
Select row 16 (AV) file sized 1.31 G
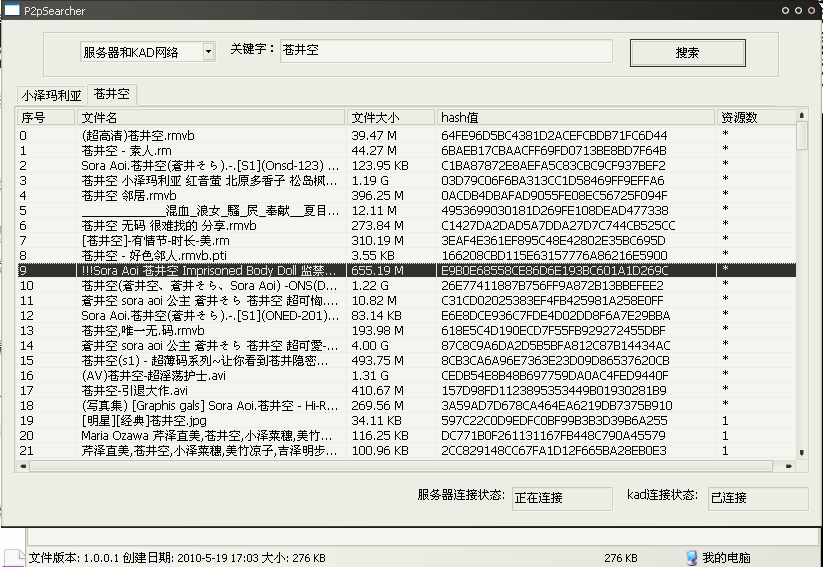406,376
